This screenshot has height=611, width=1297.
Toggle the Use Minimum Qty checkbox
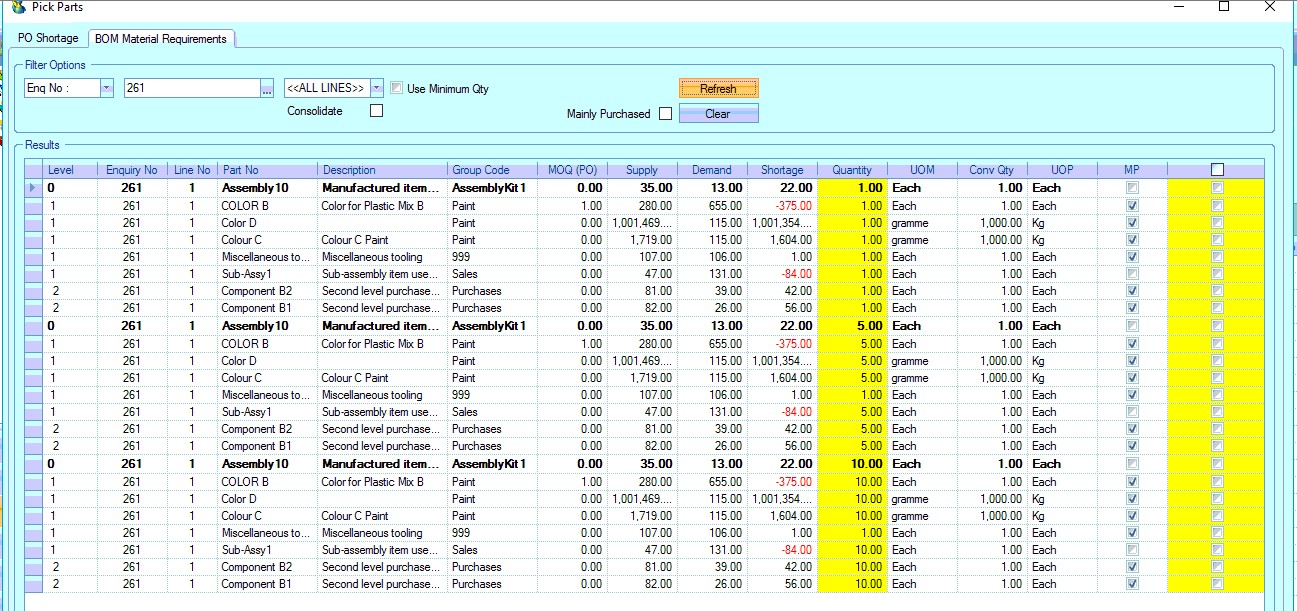point(397,88)
